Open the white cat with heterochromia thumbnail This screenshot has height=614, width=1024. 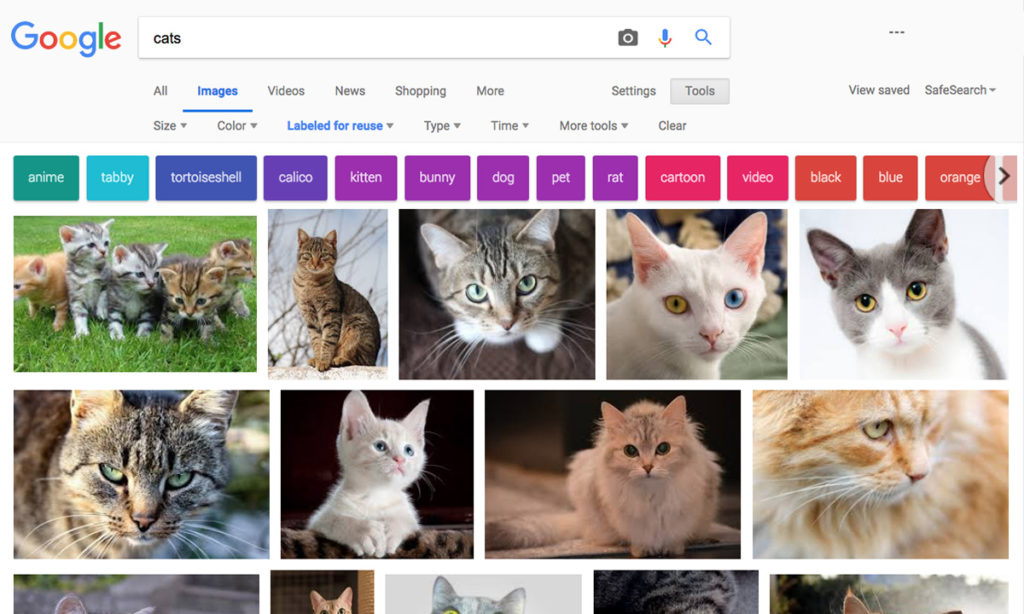point(697,295)
